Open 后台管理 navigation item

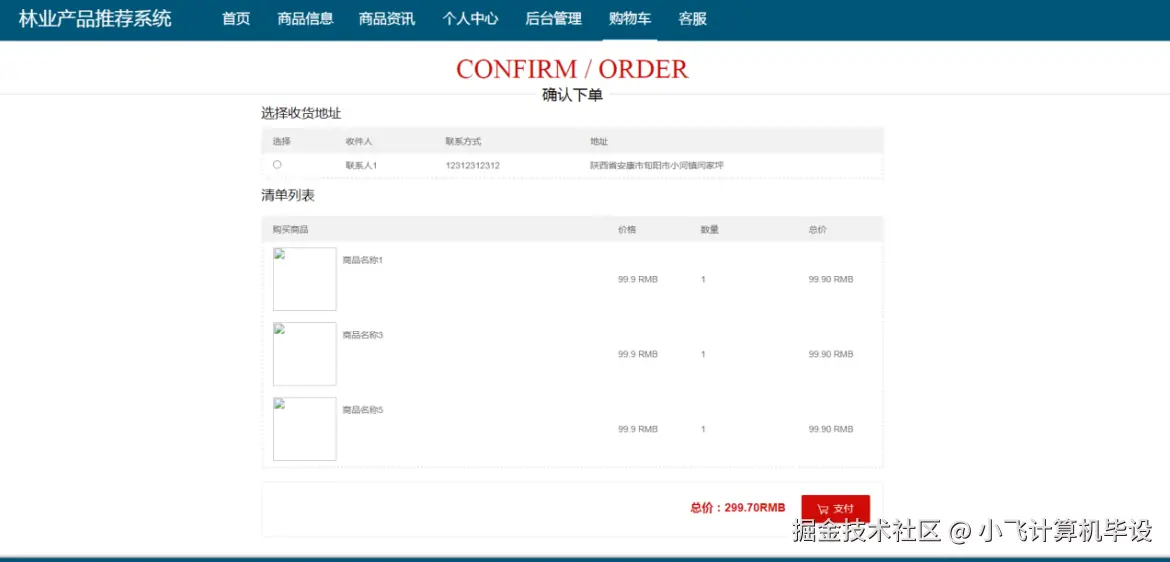click(553, 19)
